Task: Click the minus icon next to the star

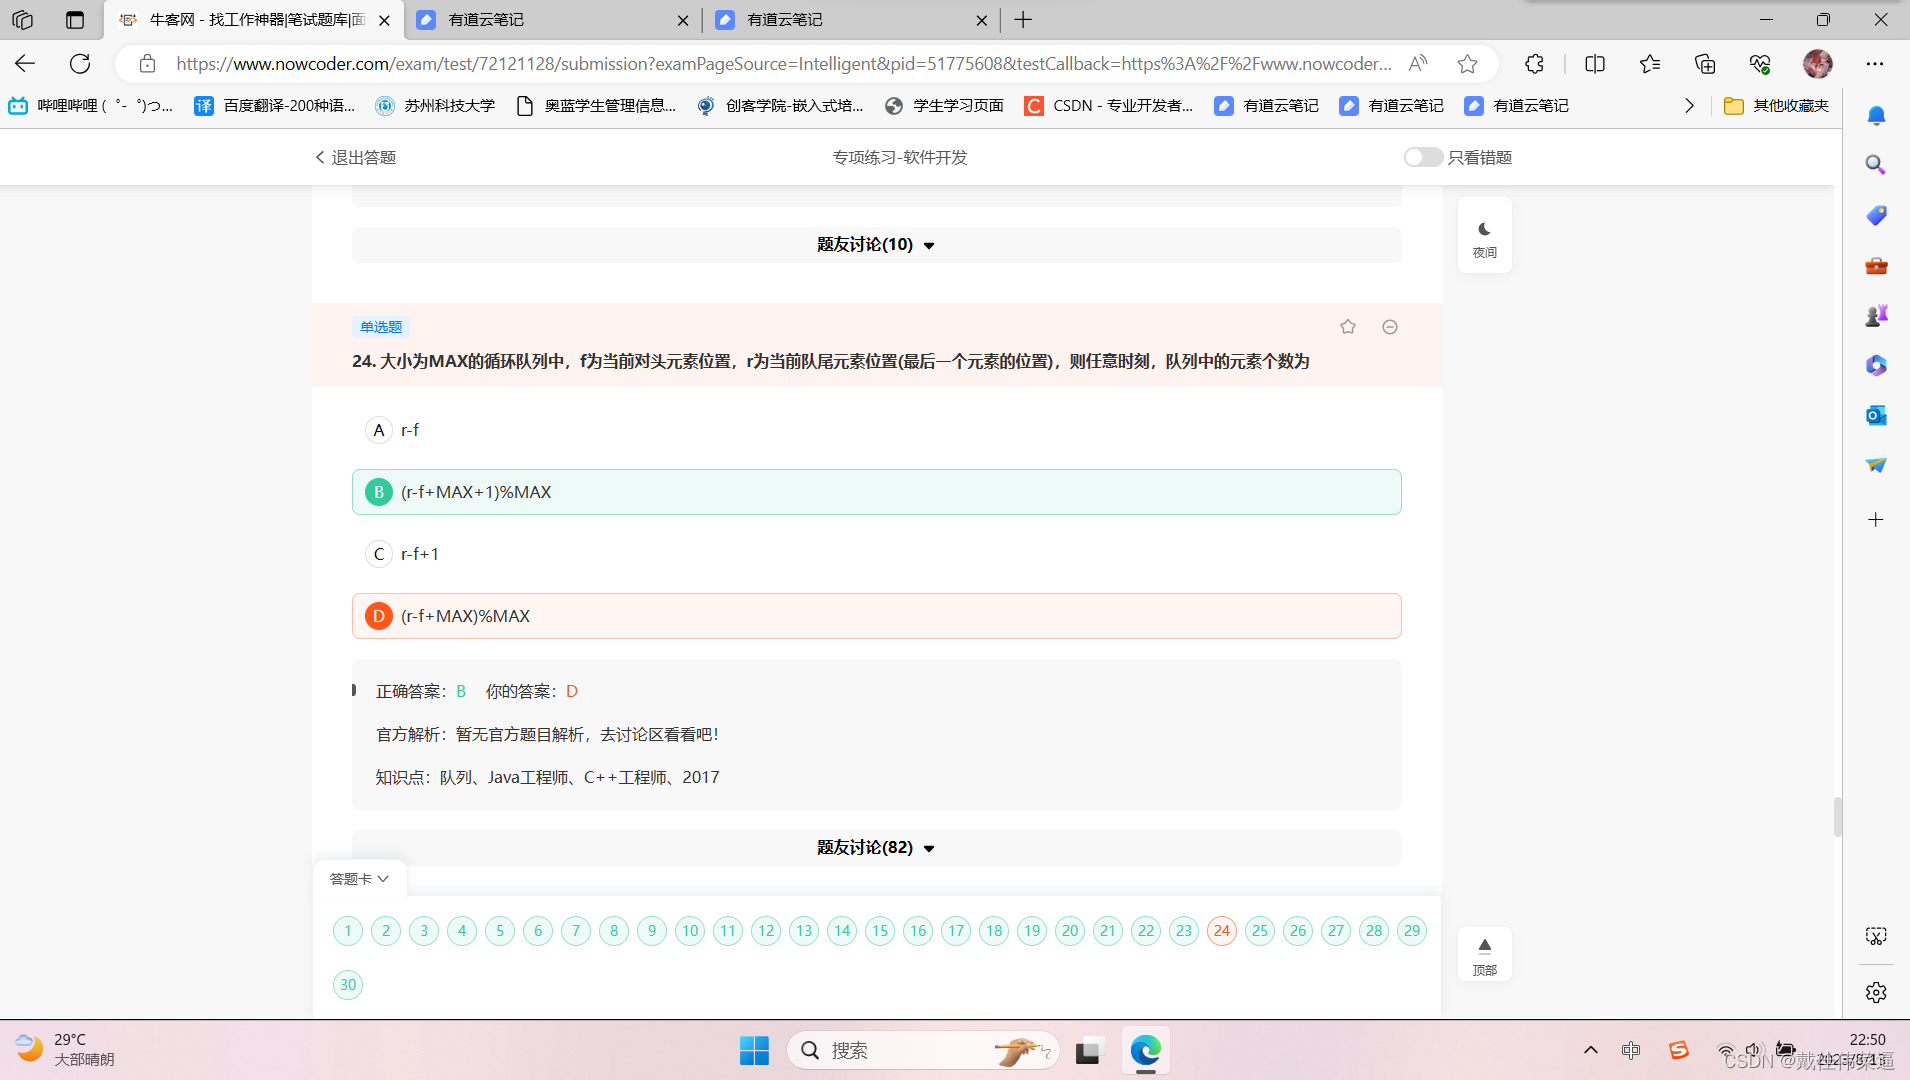Action: click(1390, 326)
